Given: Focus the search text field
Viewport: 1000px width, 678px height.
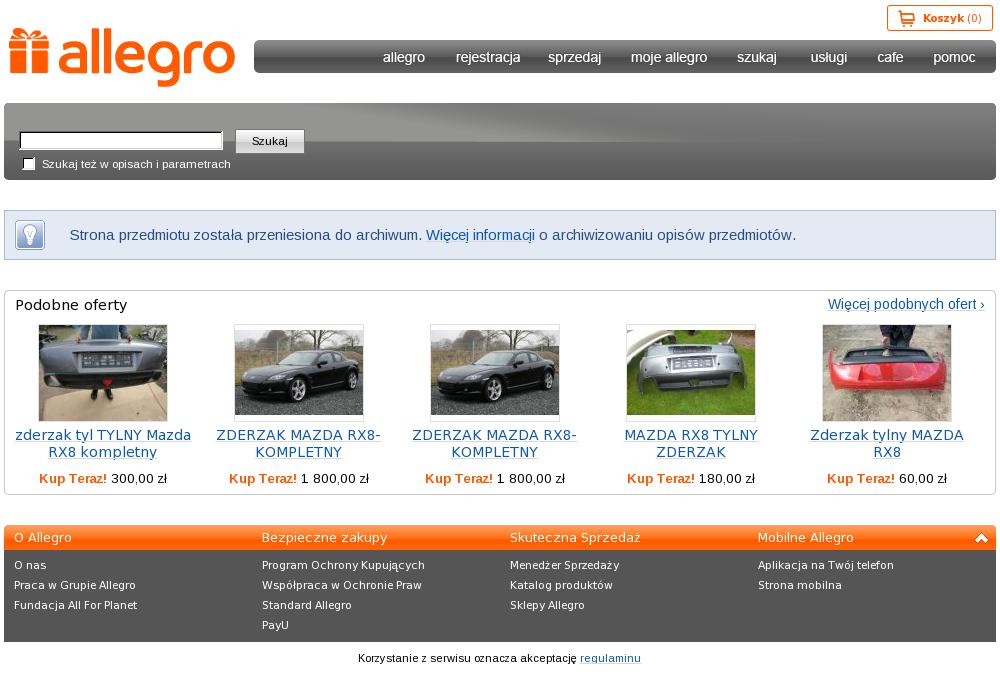Looking at the screenshot, I should [x=121, y=140].
